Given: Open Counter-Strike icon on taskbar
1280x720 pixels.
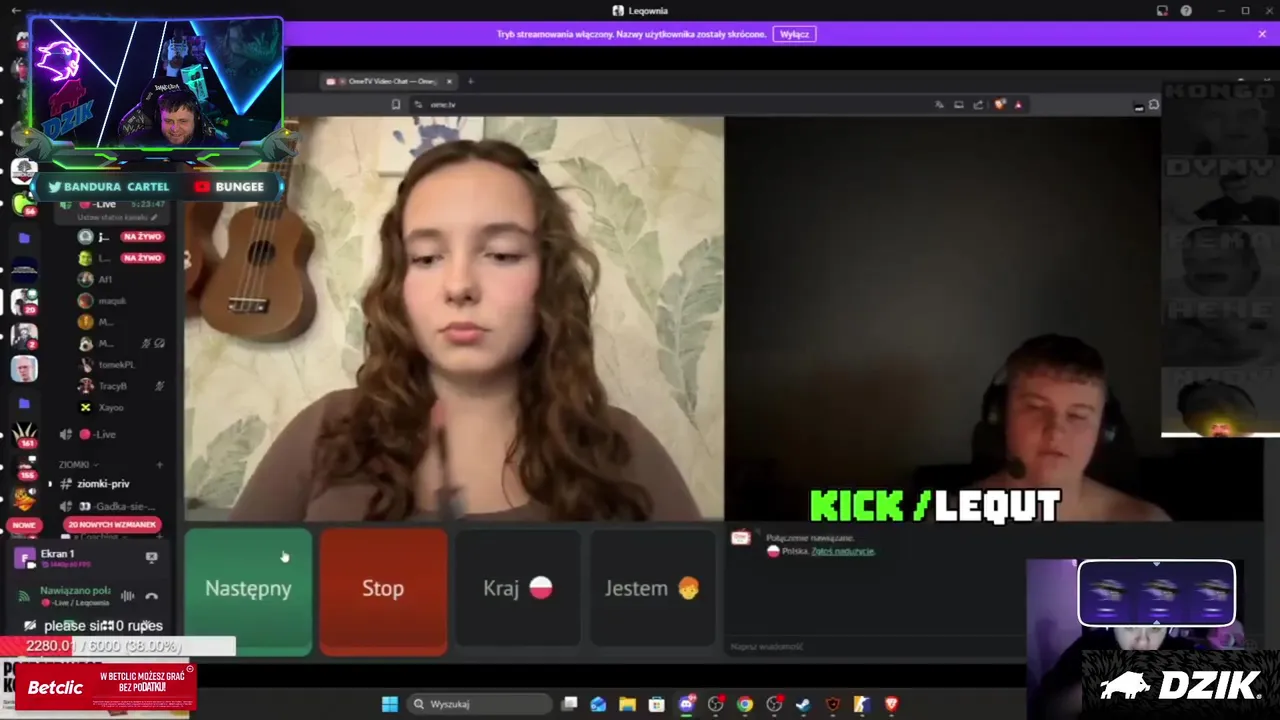Looking at the screenshot, I should pyautogui.click(x=862, y=704).
